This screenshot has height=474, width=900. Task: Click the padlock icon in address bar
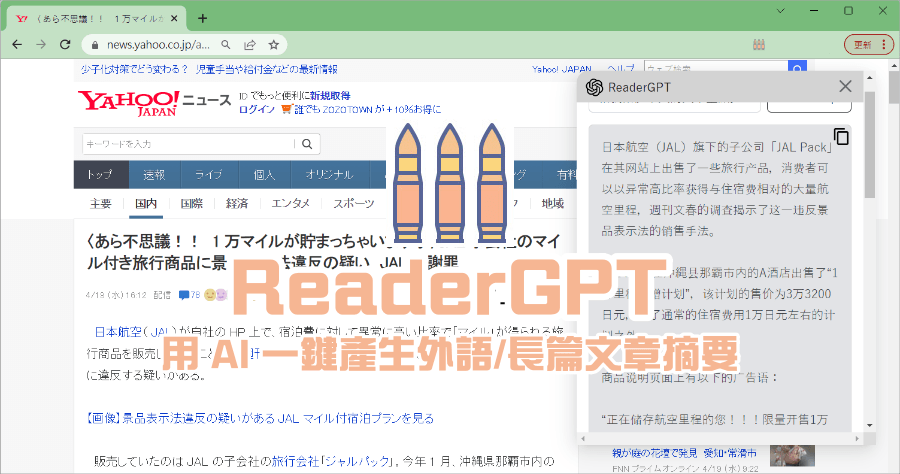click(x=95, y=45)
